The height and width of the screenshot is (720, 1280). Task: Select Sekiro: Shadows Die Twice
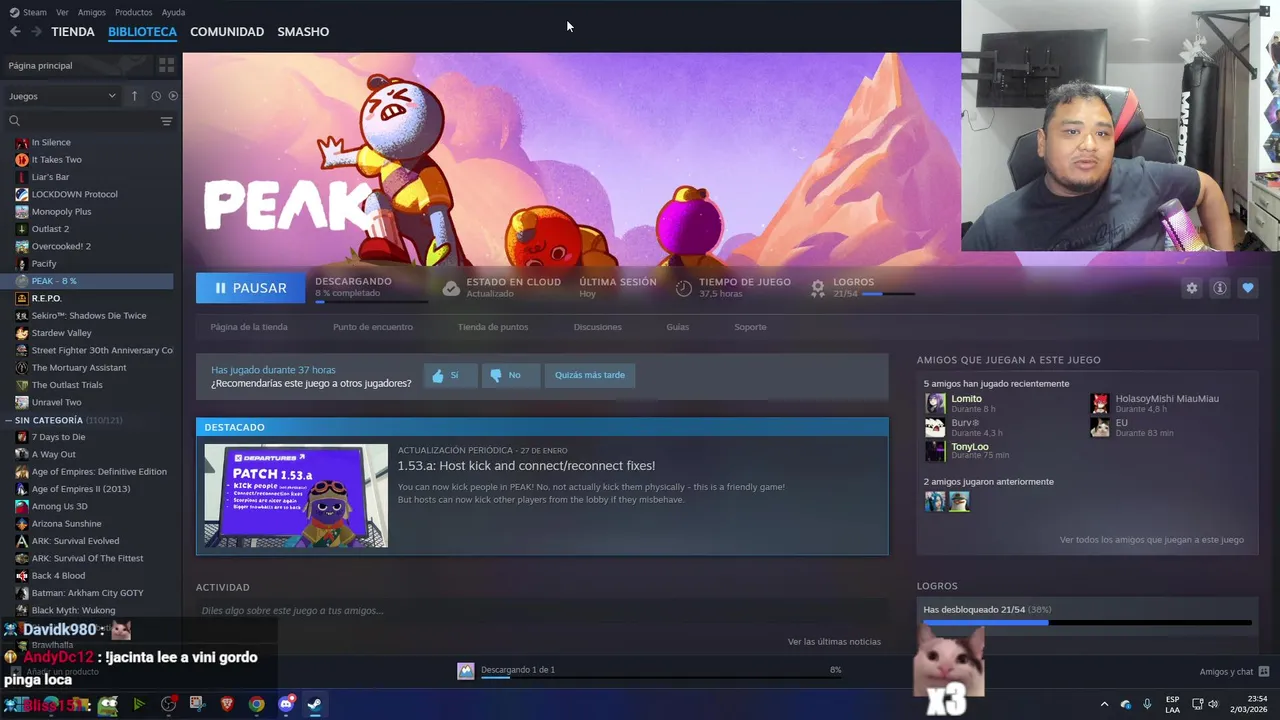[x=90, y=316]
